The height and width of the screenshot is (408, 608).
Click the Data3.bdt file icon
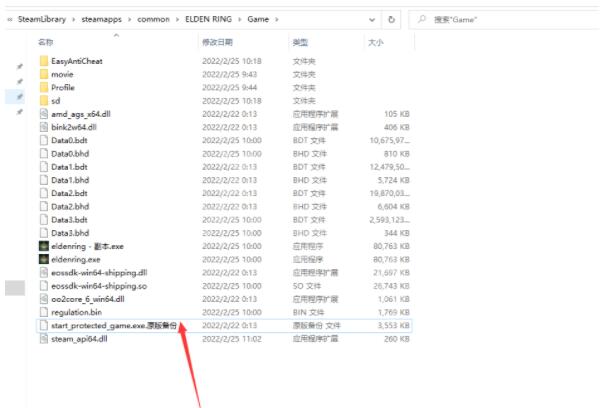tap(44, 220)
